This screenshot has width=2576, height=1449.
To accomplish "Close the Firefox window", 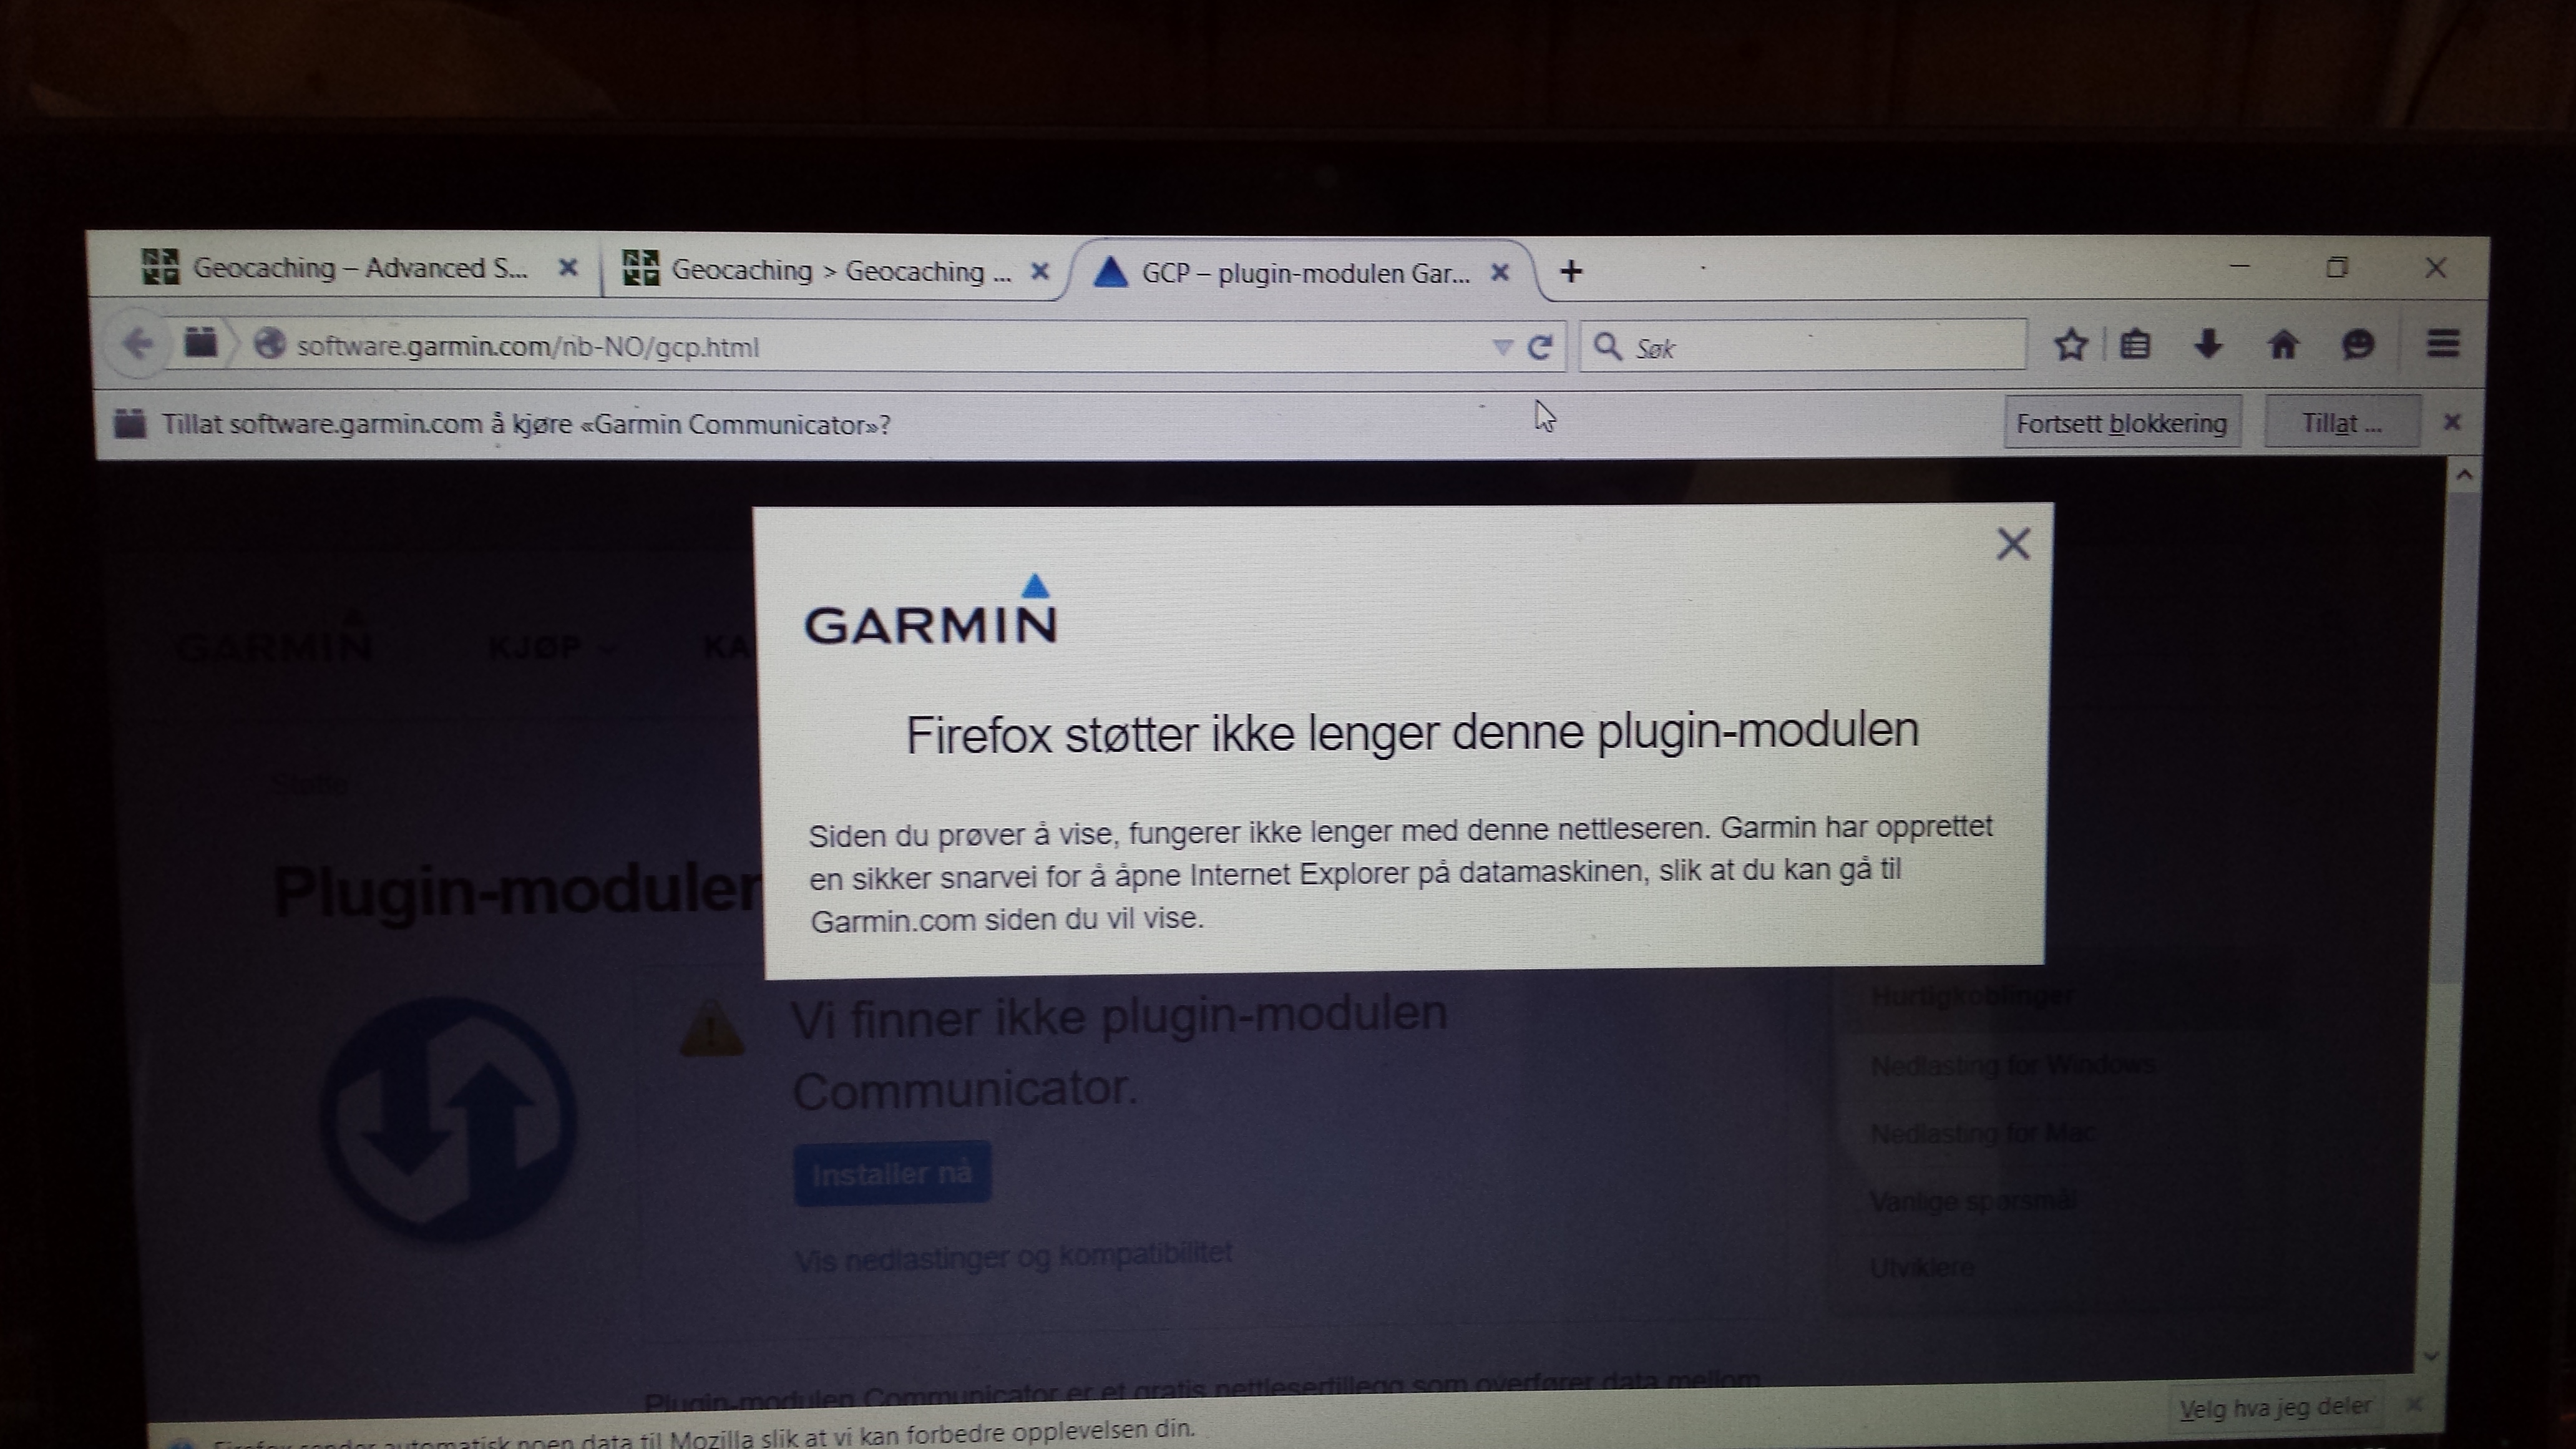I will 2436,268.
